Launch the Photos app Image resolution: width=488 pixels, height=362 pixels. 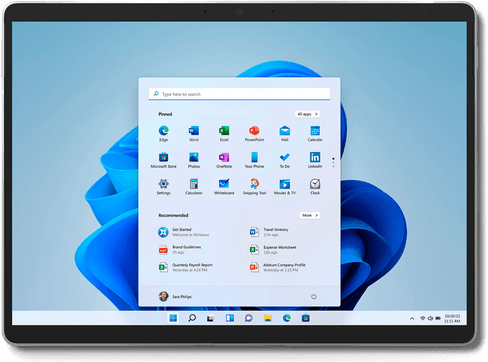[194, 160]
